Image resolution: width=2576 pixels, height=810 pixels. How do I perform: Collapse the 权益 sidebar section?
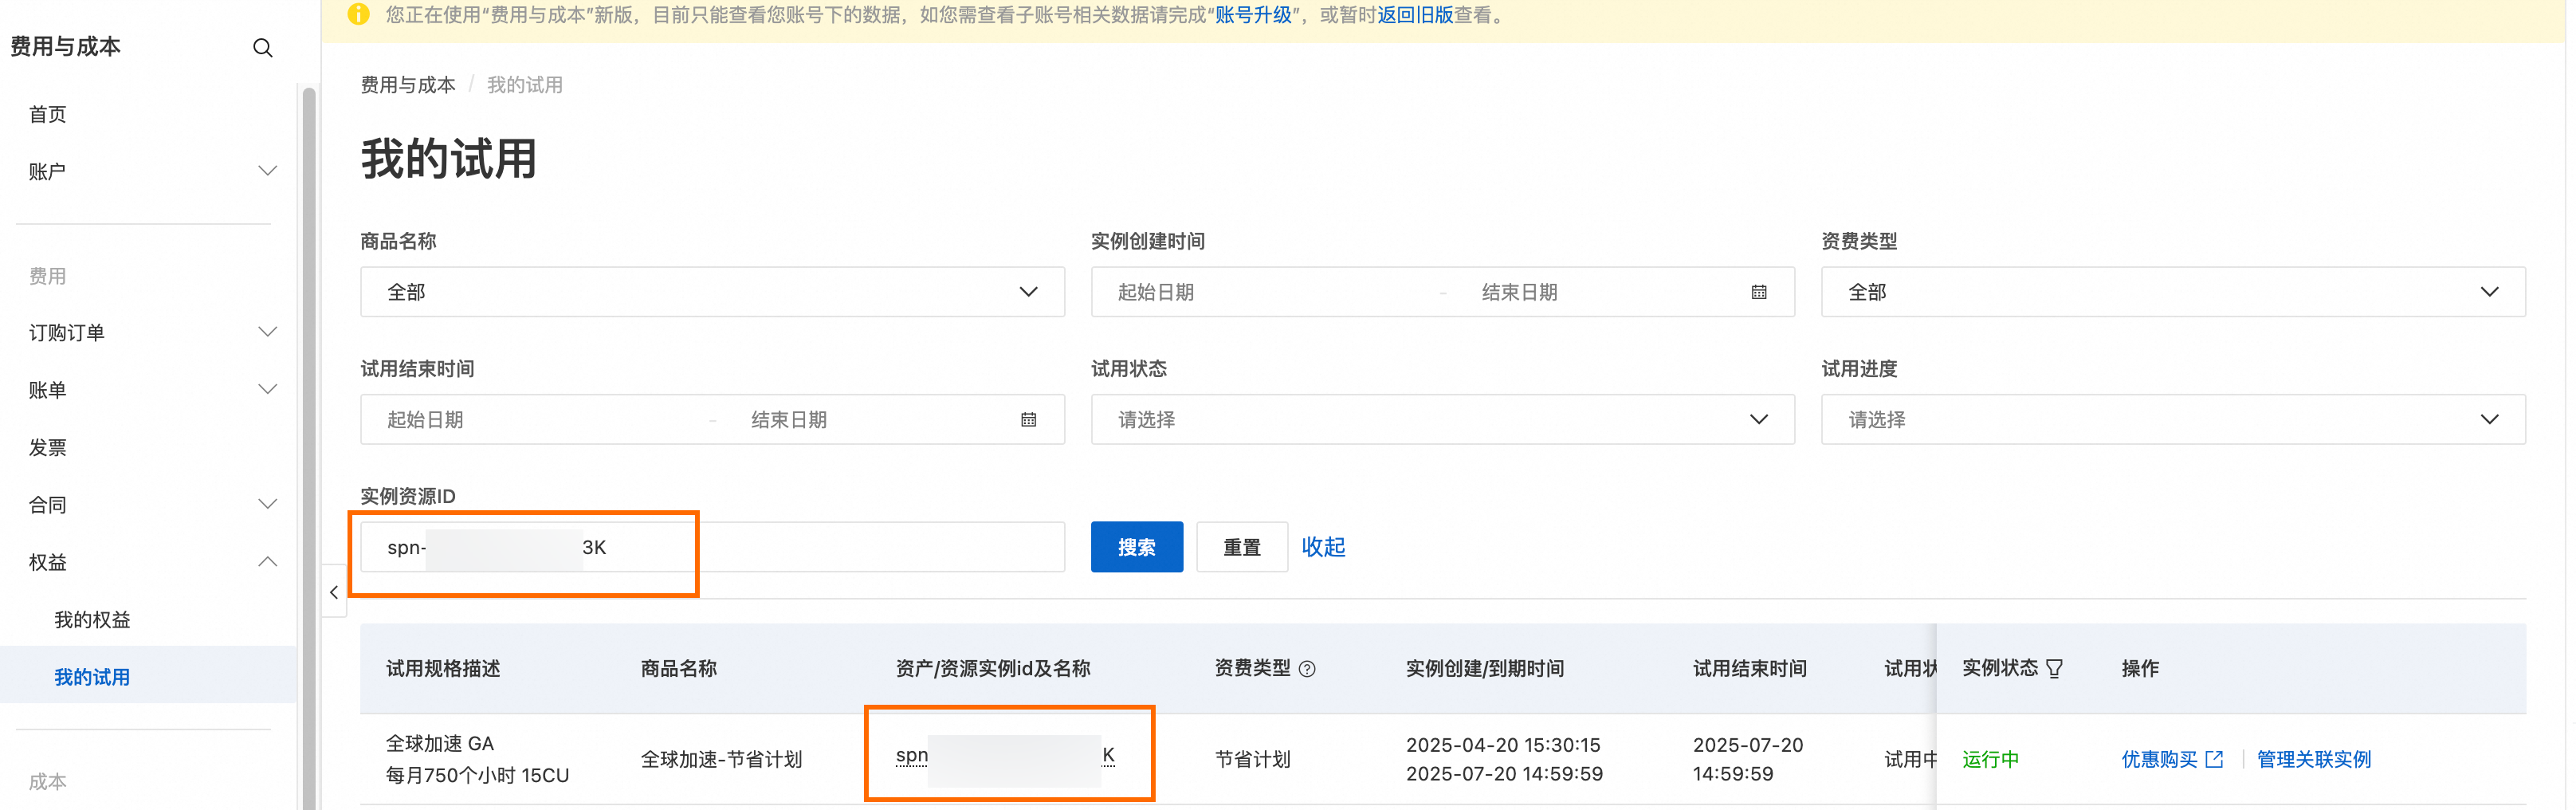click(x=267, y=562)
